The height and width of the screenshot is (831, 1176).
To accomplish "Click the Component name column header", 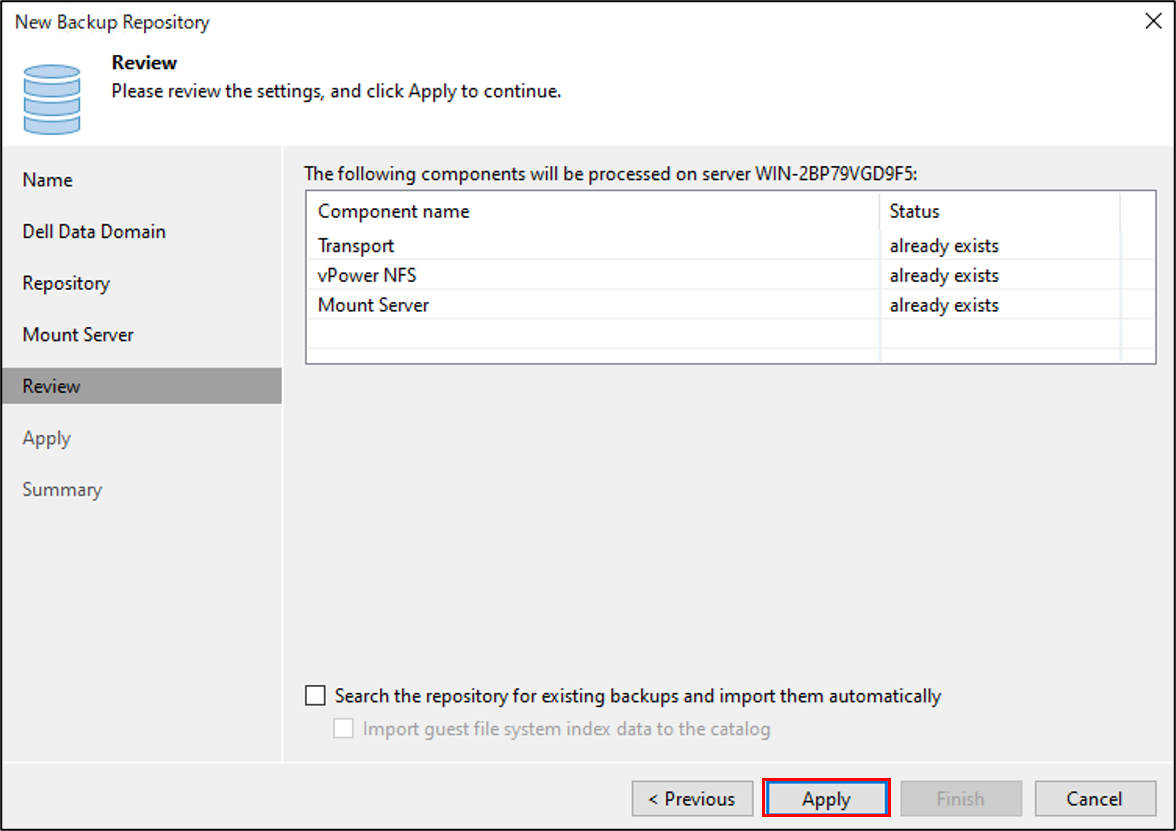I will [x=394, y=212].
